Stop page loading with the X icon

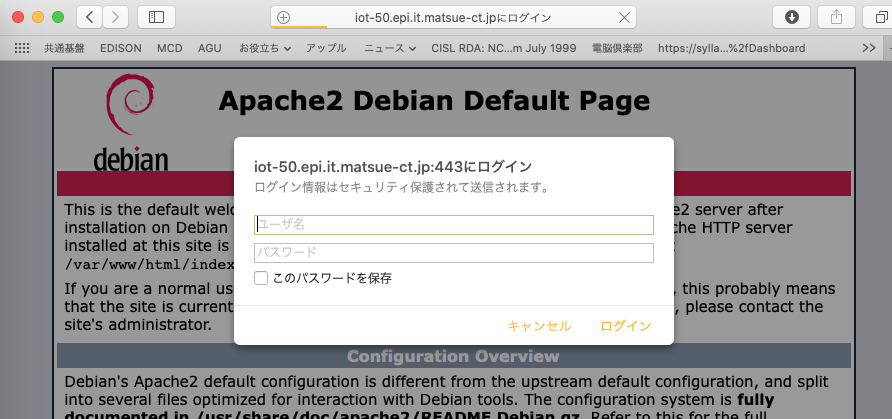click(625, 17)
